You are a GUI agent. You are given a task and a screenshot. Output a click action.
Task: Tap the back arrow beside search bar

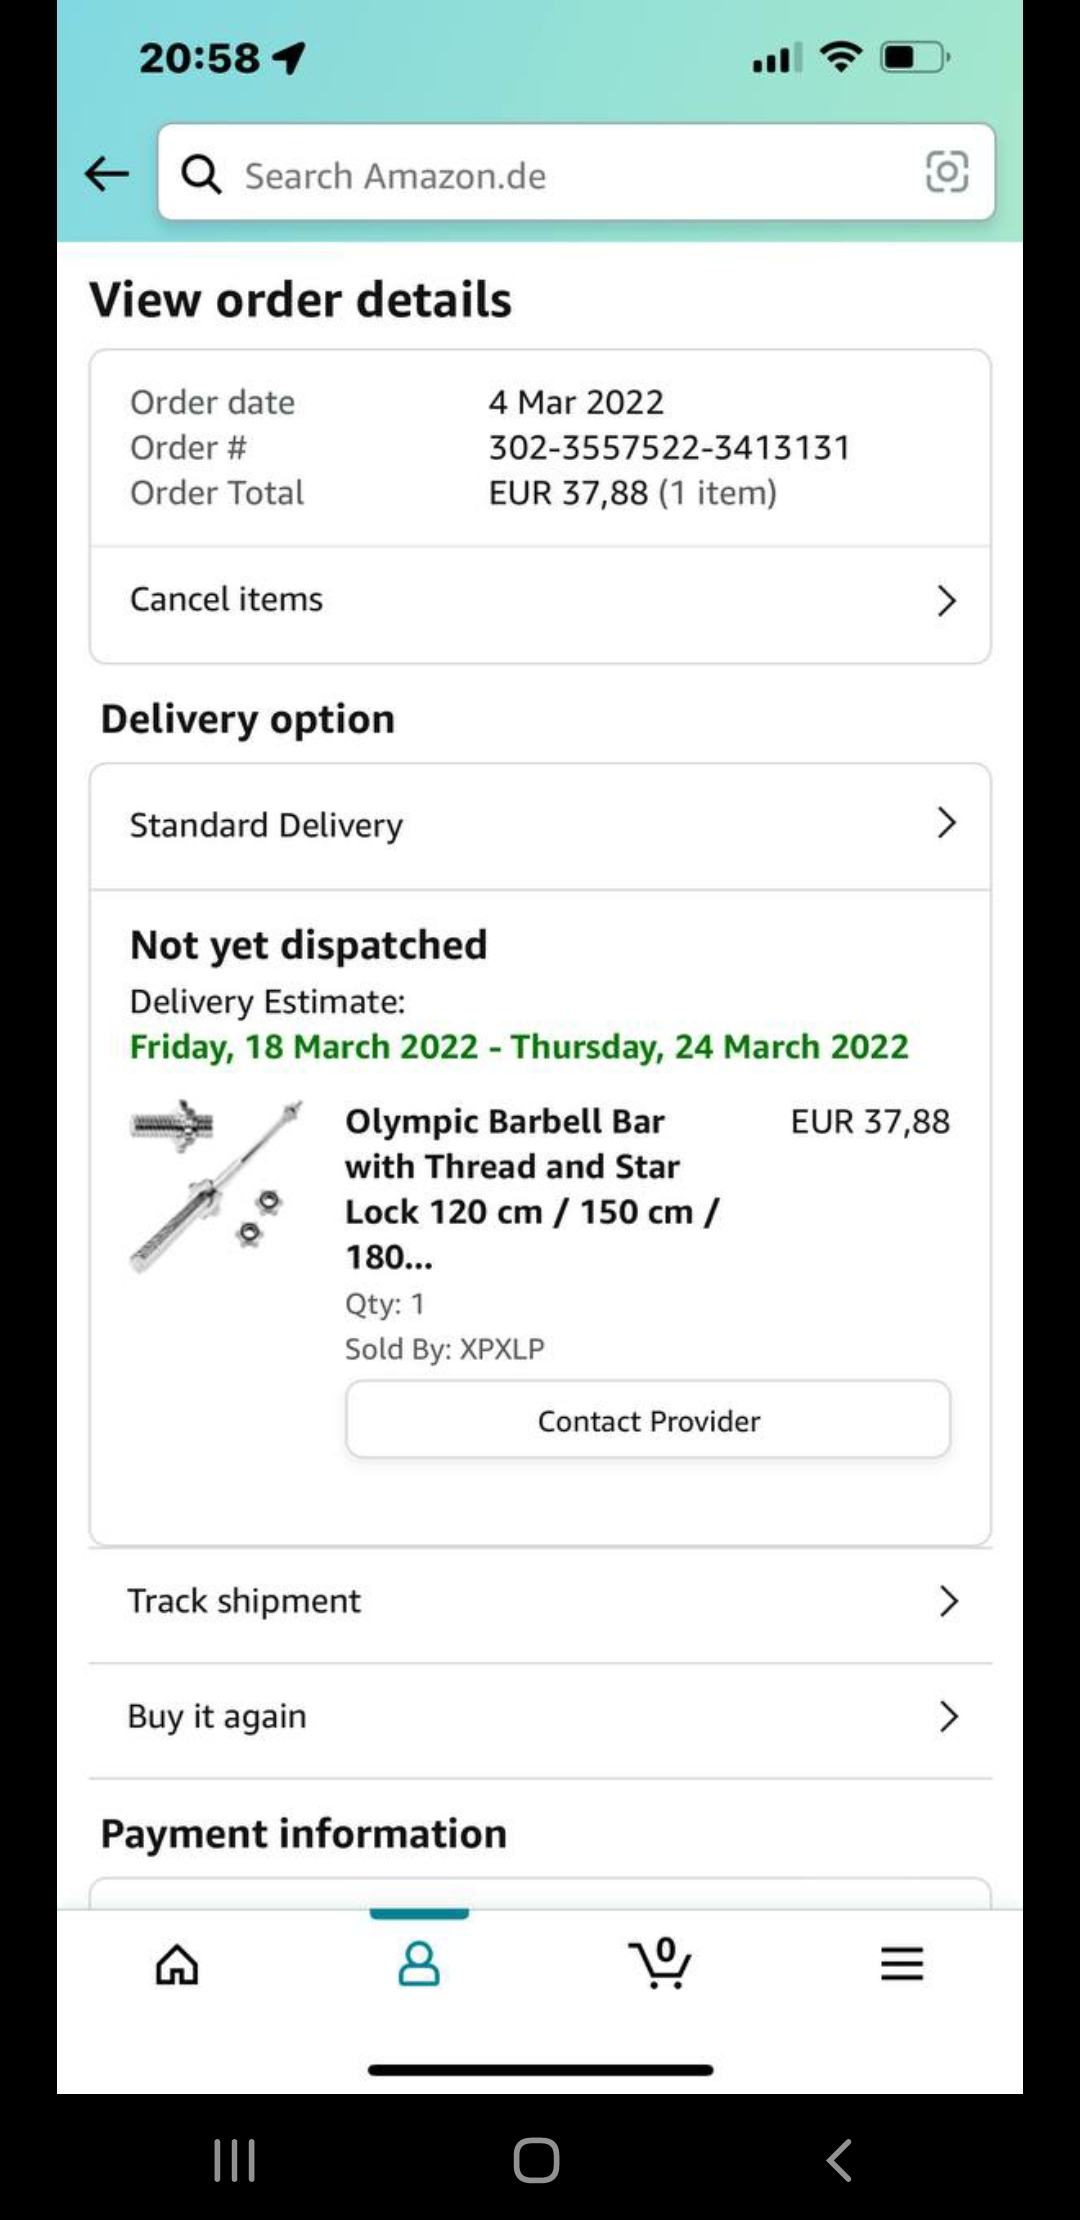click(107, 174)
